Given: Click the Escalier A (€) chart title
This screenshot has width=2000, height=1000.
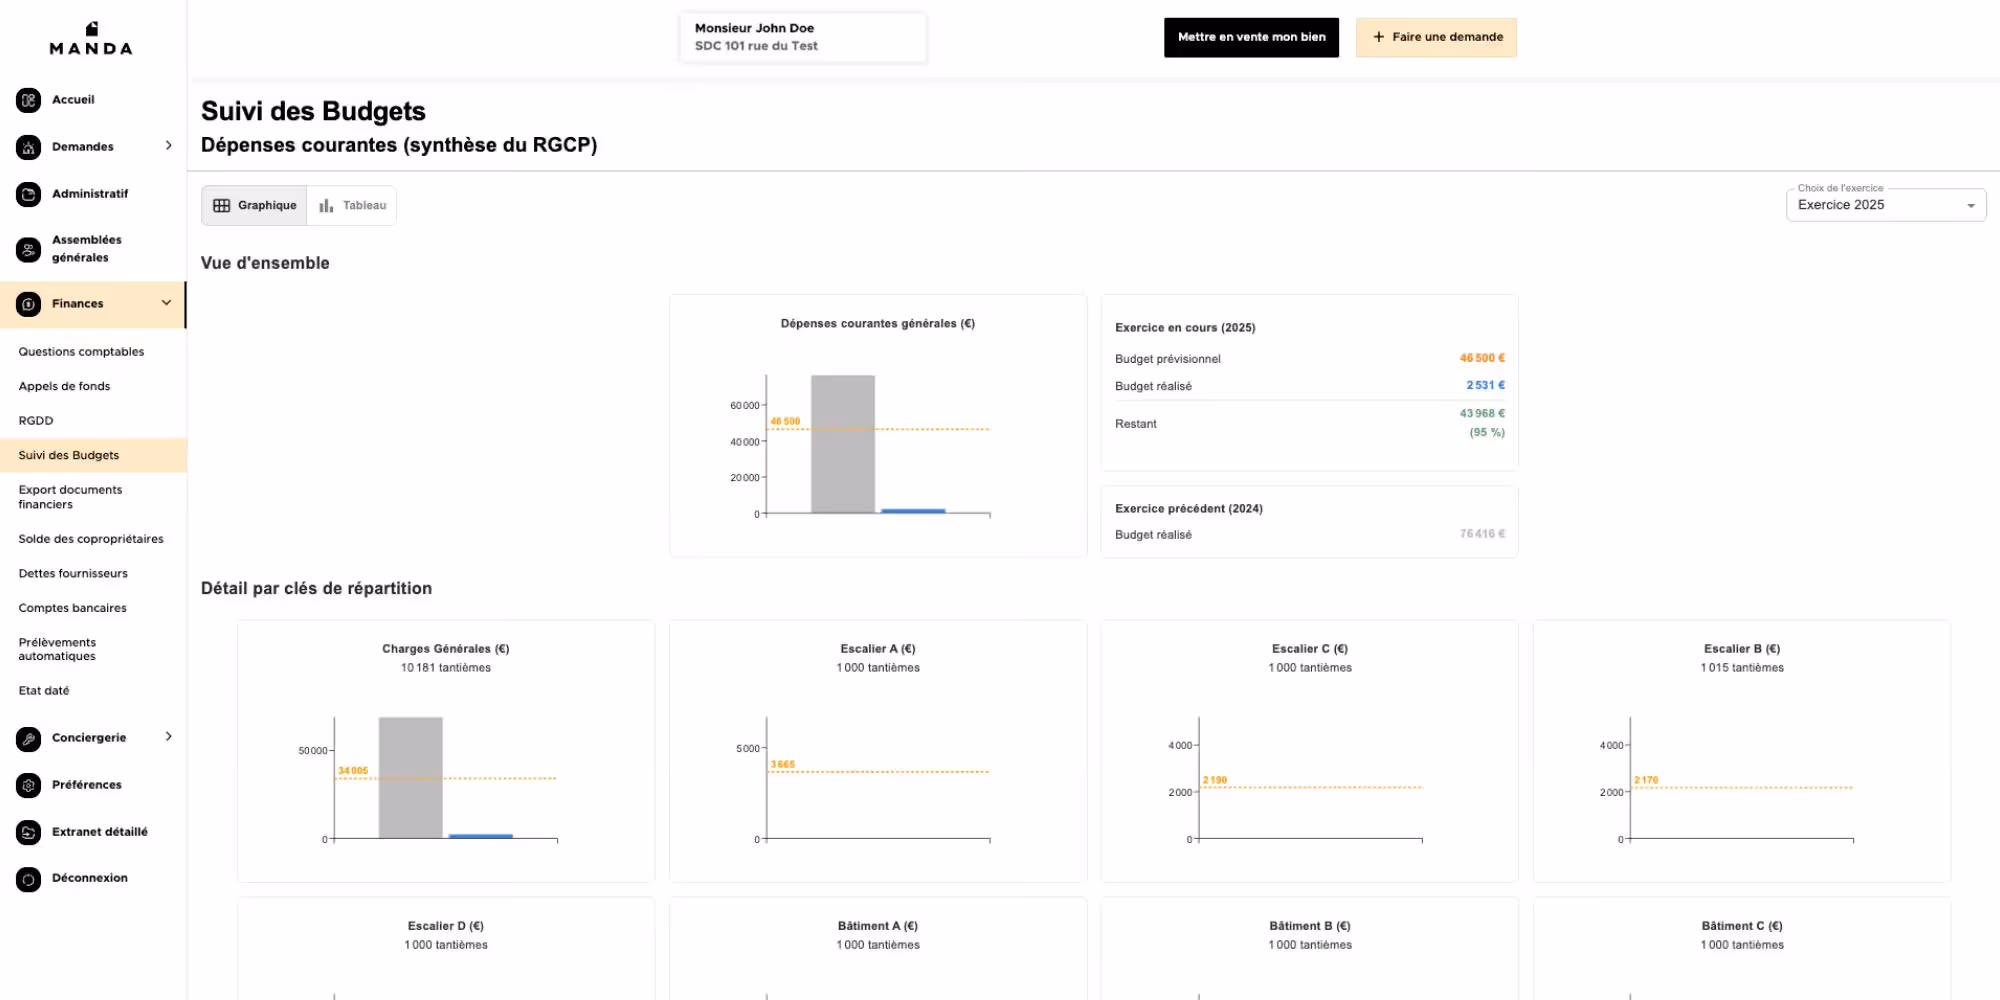Looking at the screenshot, I should tap(878, 649).
